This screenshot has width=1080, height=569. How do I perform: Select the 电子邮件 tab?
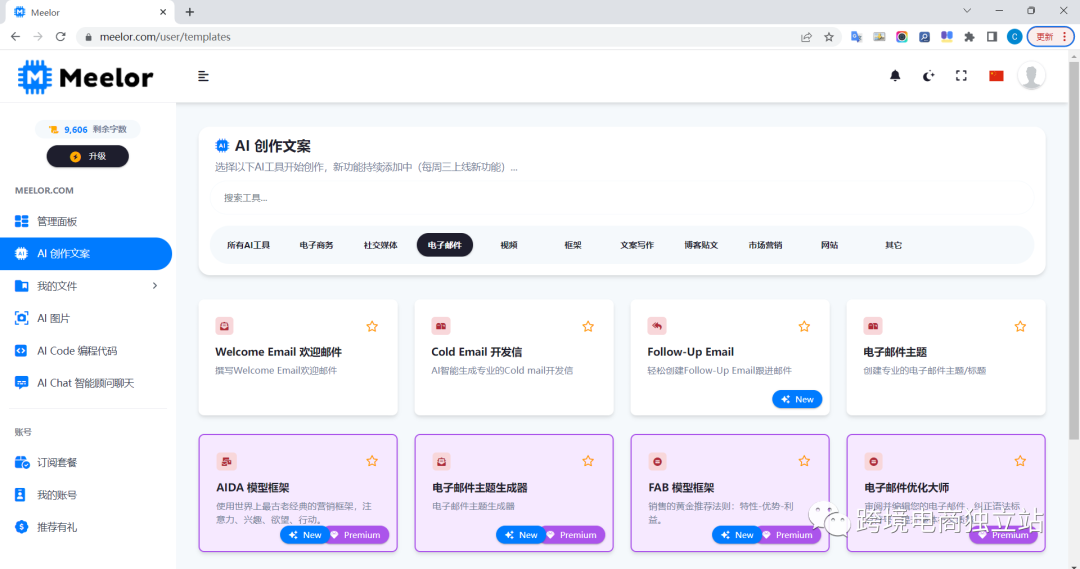pyautogui.click(x=445, y=245)
